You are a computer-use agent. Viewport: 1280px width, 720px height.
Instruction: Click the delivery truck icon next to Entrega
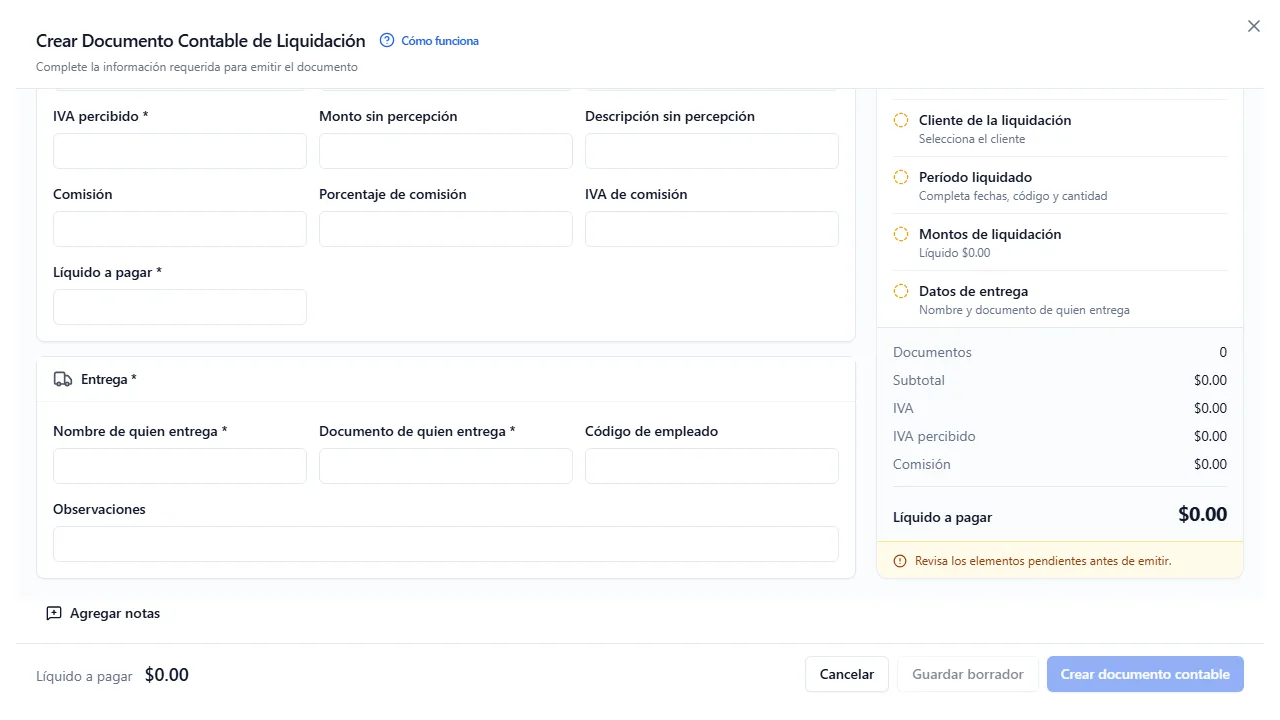63,380
